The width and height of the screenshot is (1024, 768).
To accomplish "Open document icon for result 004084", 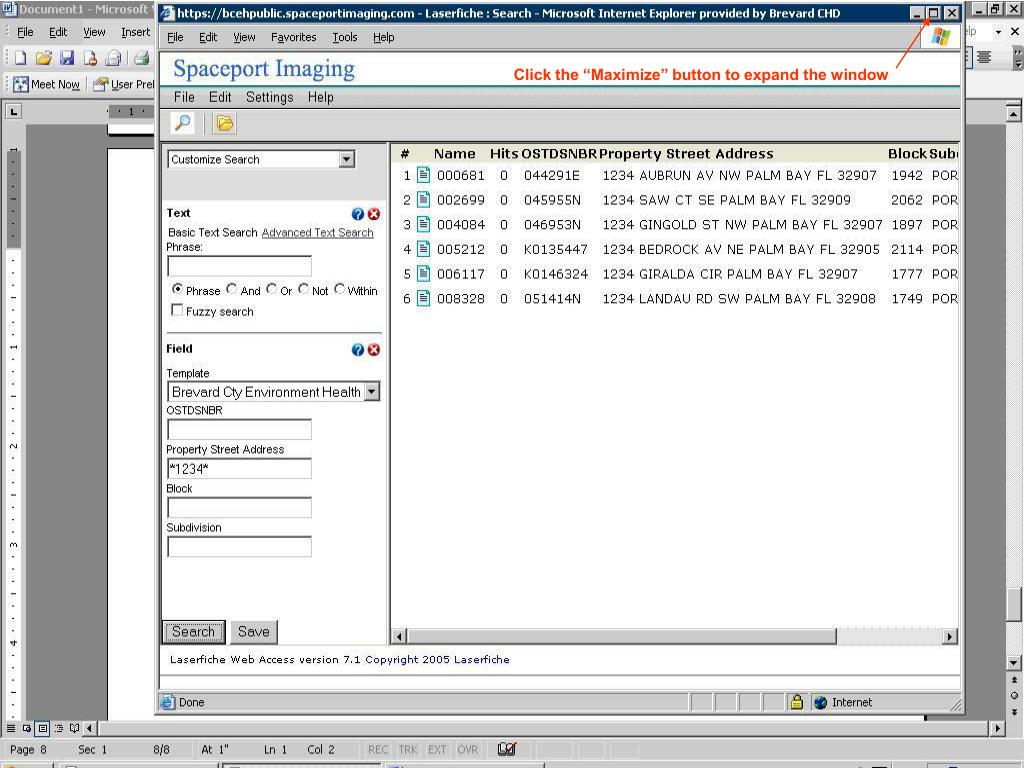I will point(423,224).
